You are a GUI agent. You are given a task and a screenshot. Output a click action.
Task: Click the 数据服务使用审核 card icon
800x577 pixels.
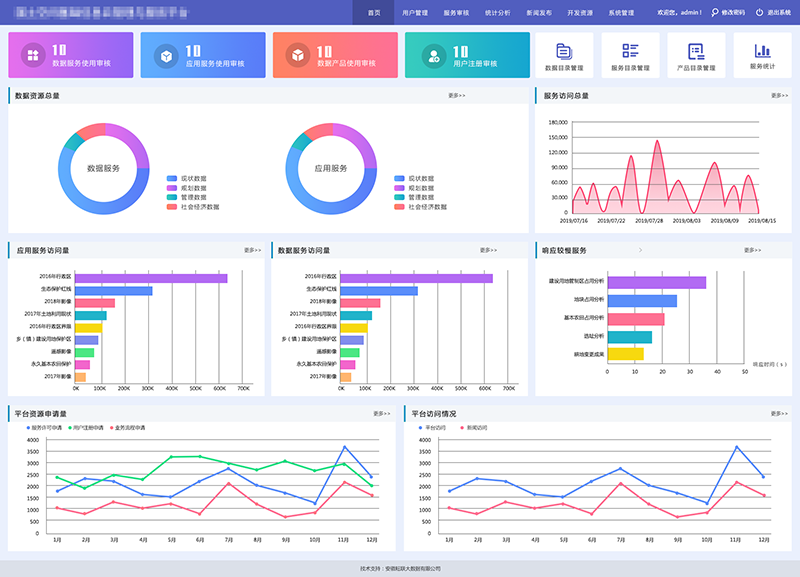(x=33, y=55)
